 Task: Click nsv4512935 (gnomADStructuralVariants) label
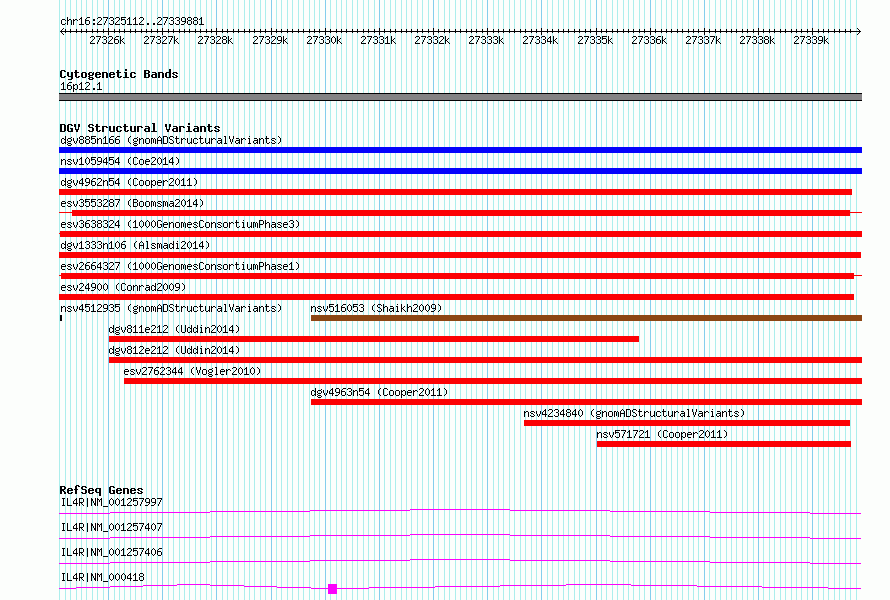[171, 308]
